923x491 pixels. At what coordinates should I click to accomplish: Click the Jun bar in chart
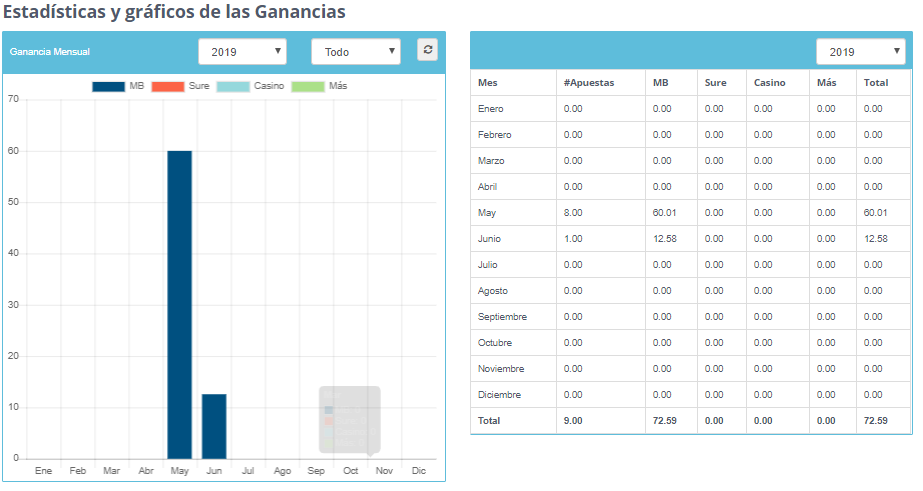point(214,426)
